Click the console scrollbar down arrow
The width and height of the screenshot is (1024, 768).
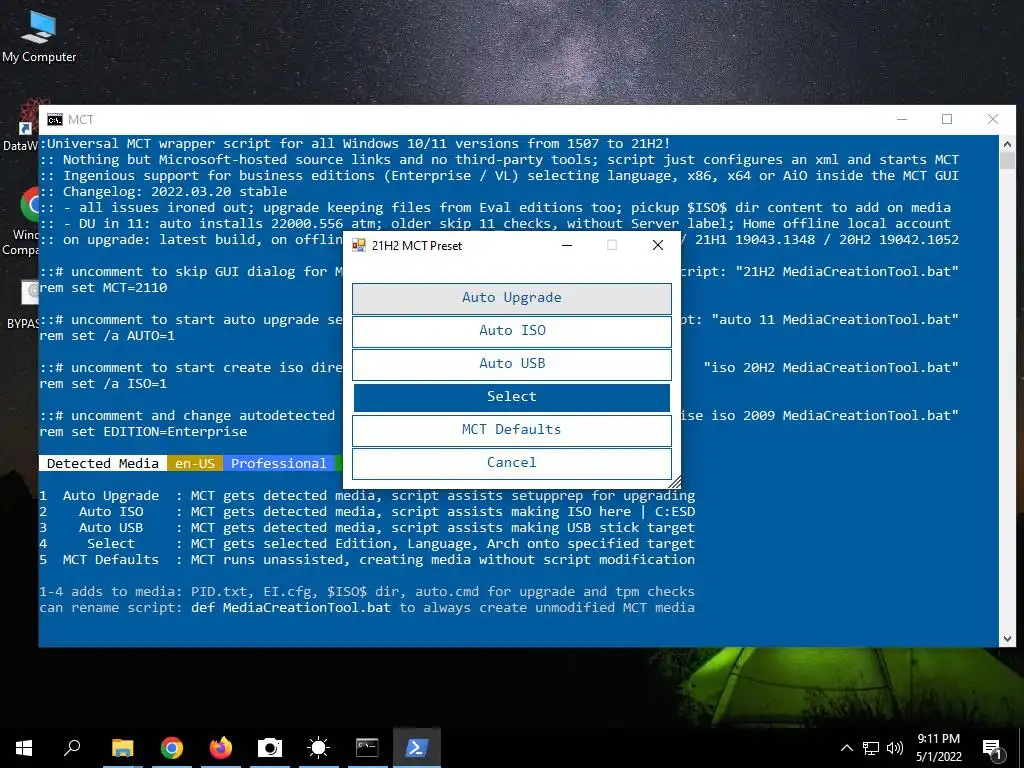1007,639
